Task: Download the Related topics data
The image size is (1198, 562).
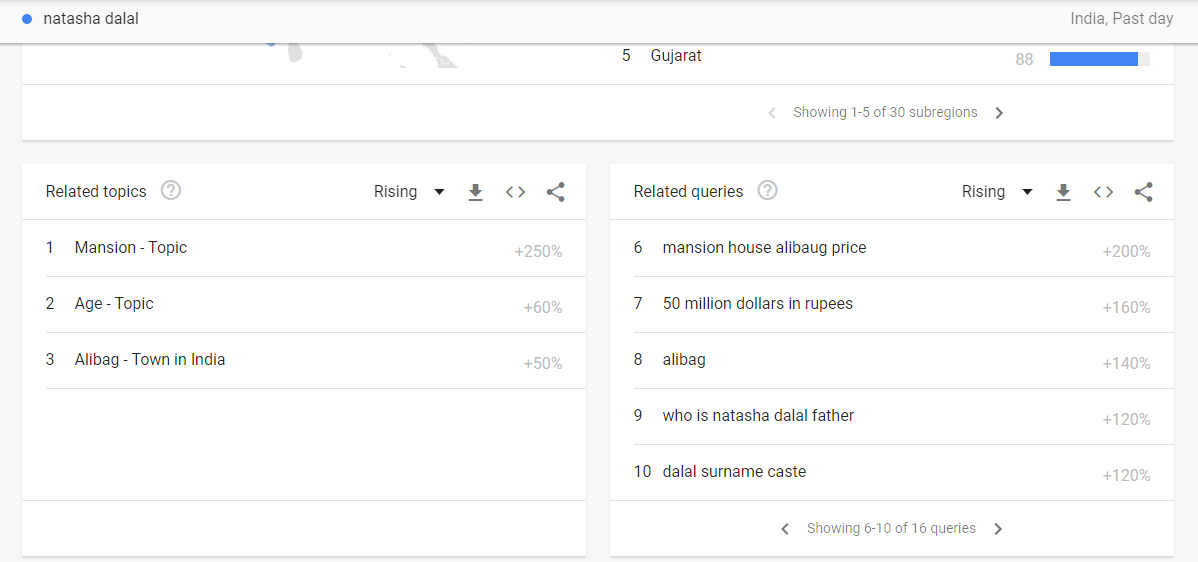Action: (x=476, y=192)
